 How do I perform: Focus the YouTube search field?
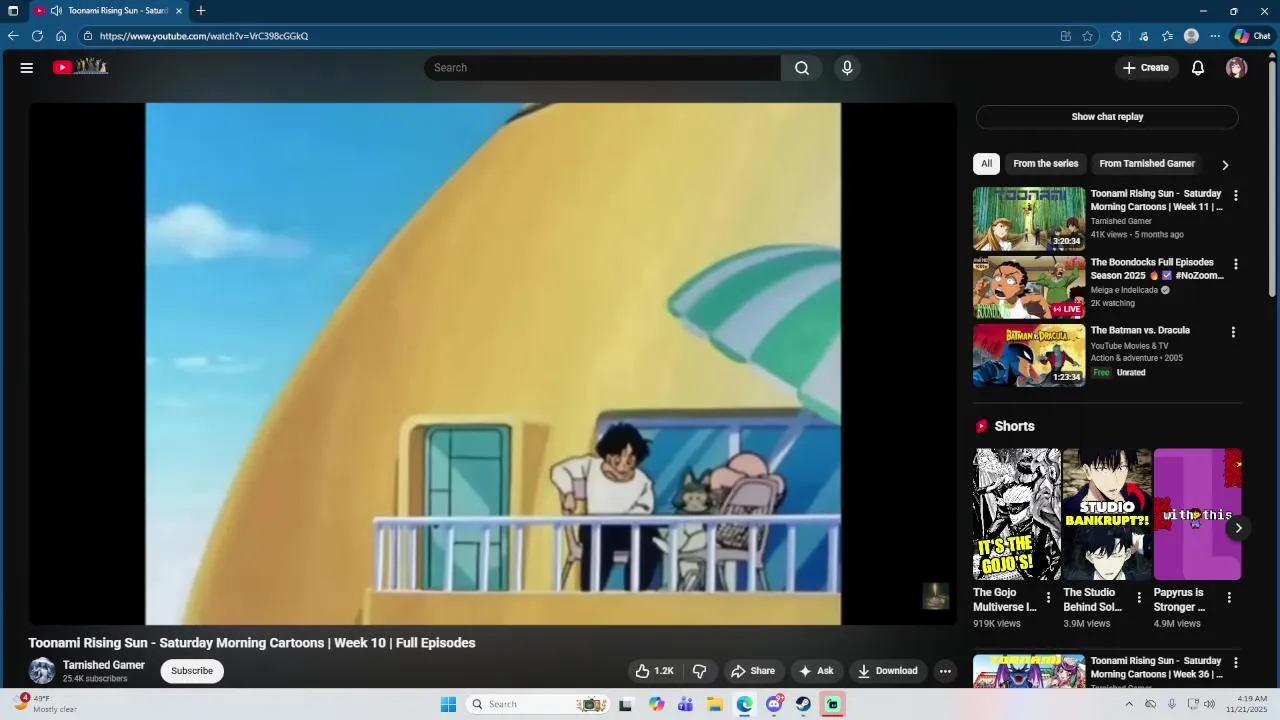click(x=602, y=68)
